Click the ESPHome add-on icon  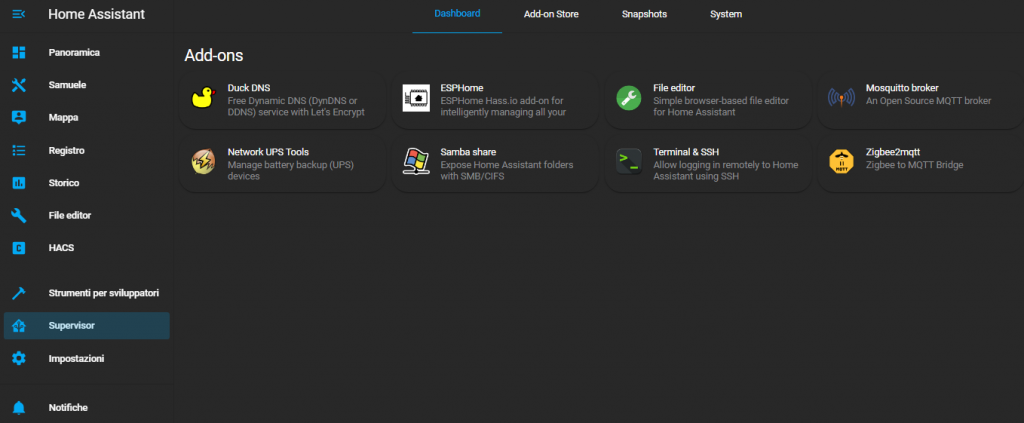point(416,98)
